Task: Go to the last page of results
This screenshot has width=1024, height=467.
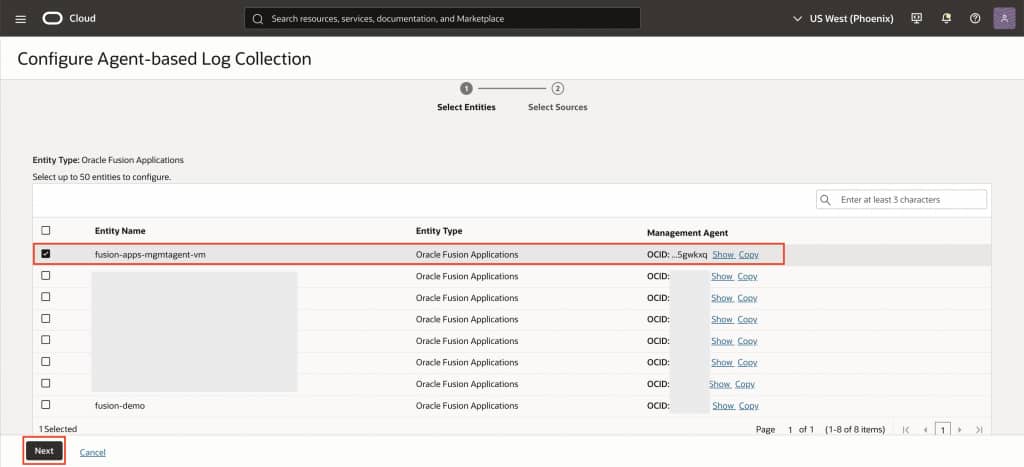Action: point(978,430)
